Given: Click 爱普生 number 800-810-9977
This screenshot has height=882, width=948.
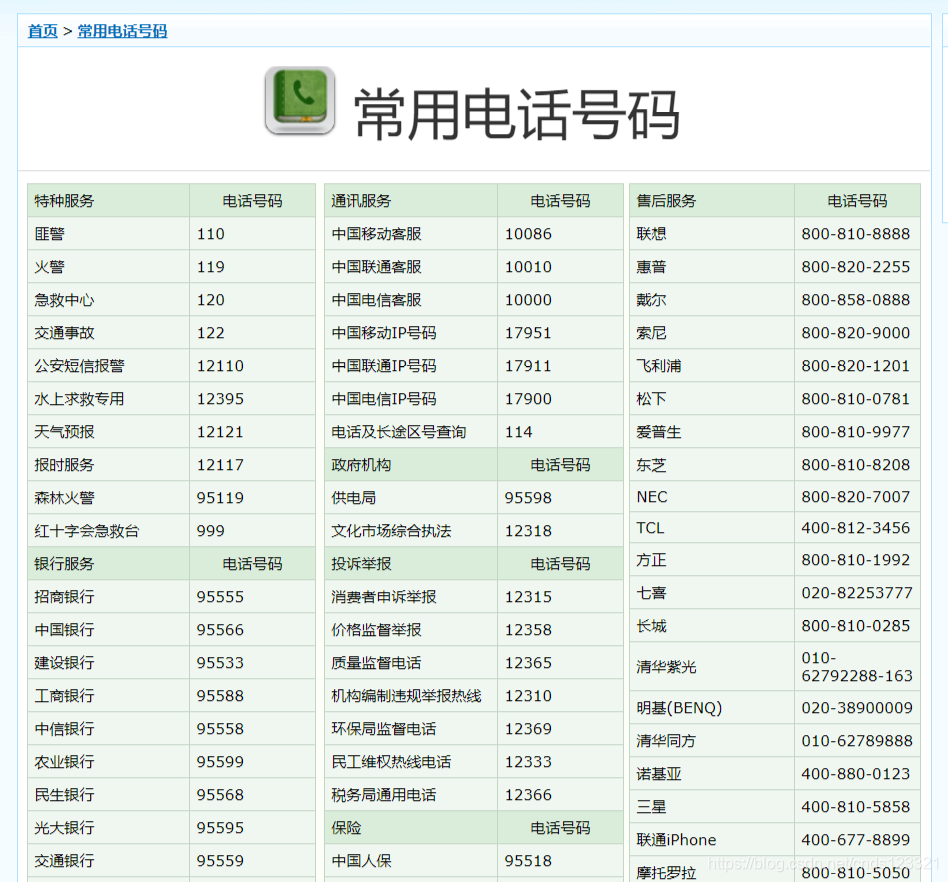Looking at the screenshot, I should pos(855,432).
